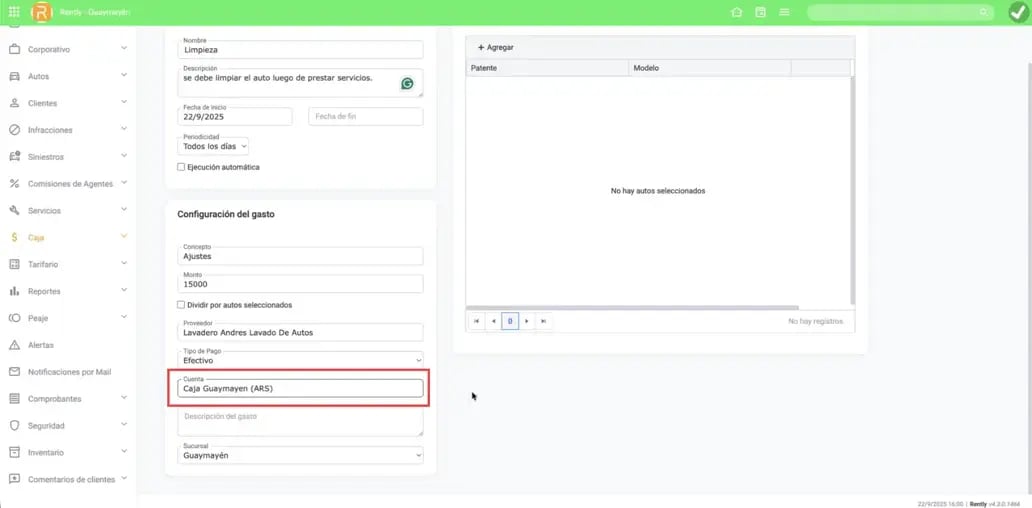Viewport: 1032px width, 508px height.
Task: Select Notificaciones por Mail in sidebar
Action: 68,372
